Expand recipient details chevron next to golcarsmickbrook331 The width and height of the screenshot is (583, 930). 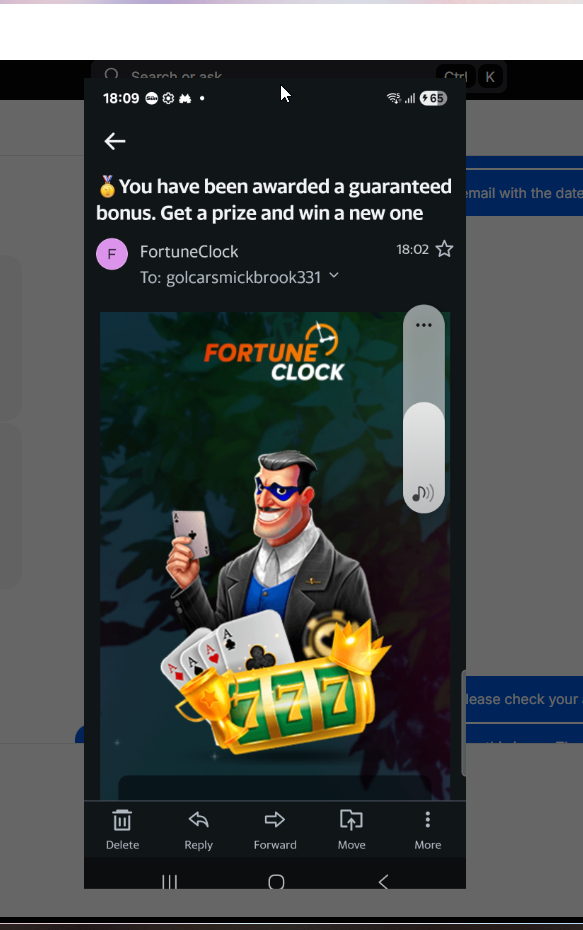click(334, 275)
